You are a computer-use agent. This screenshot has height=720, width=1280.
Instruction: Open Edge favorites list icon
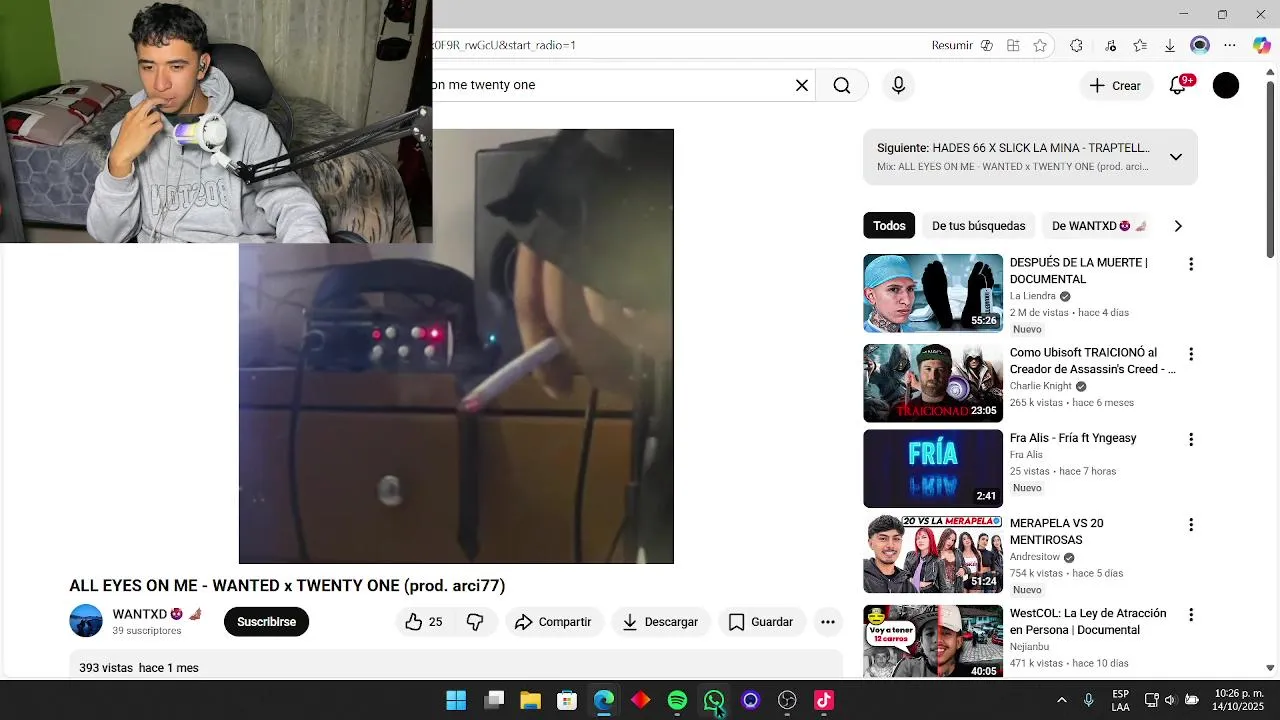point(1140,45)
